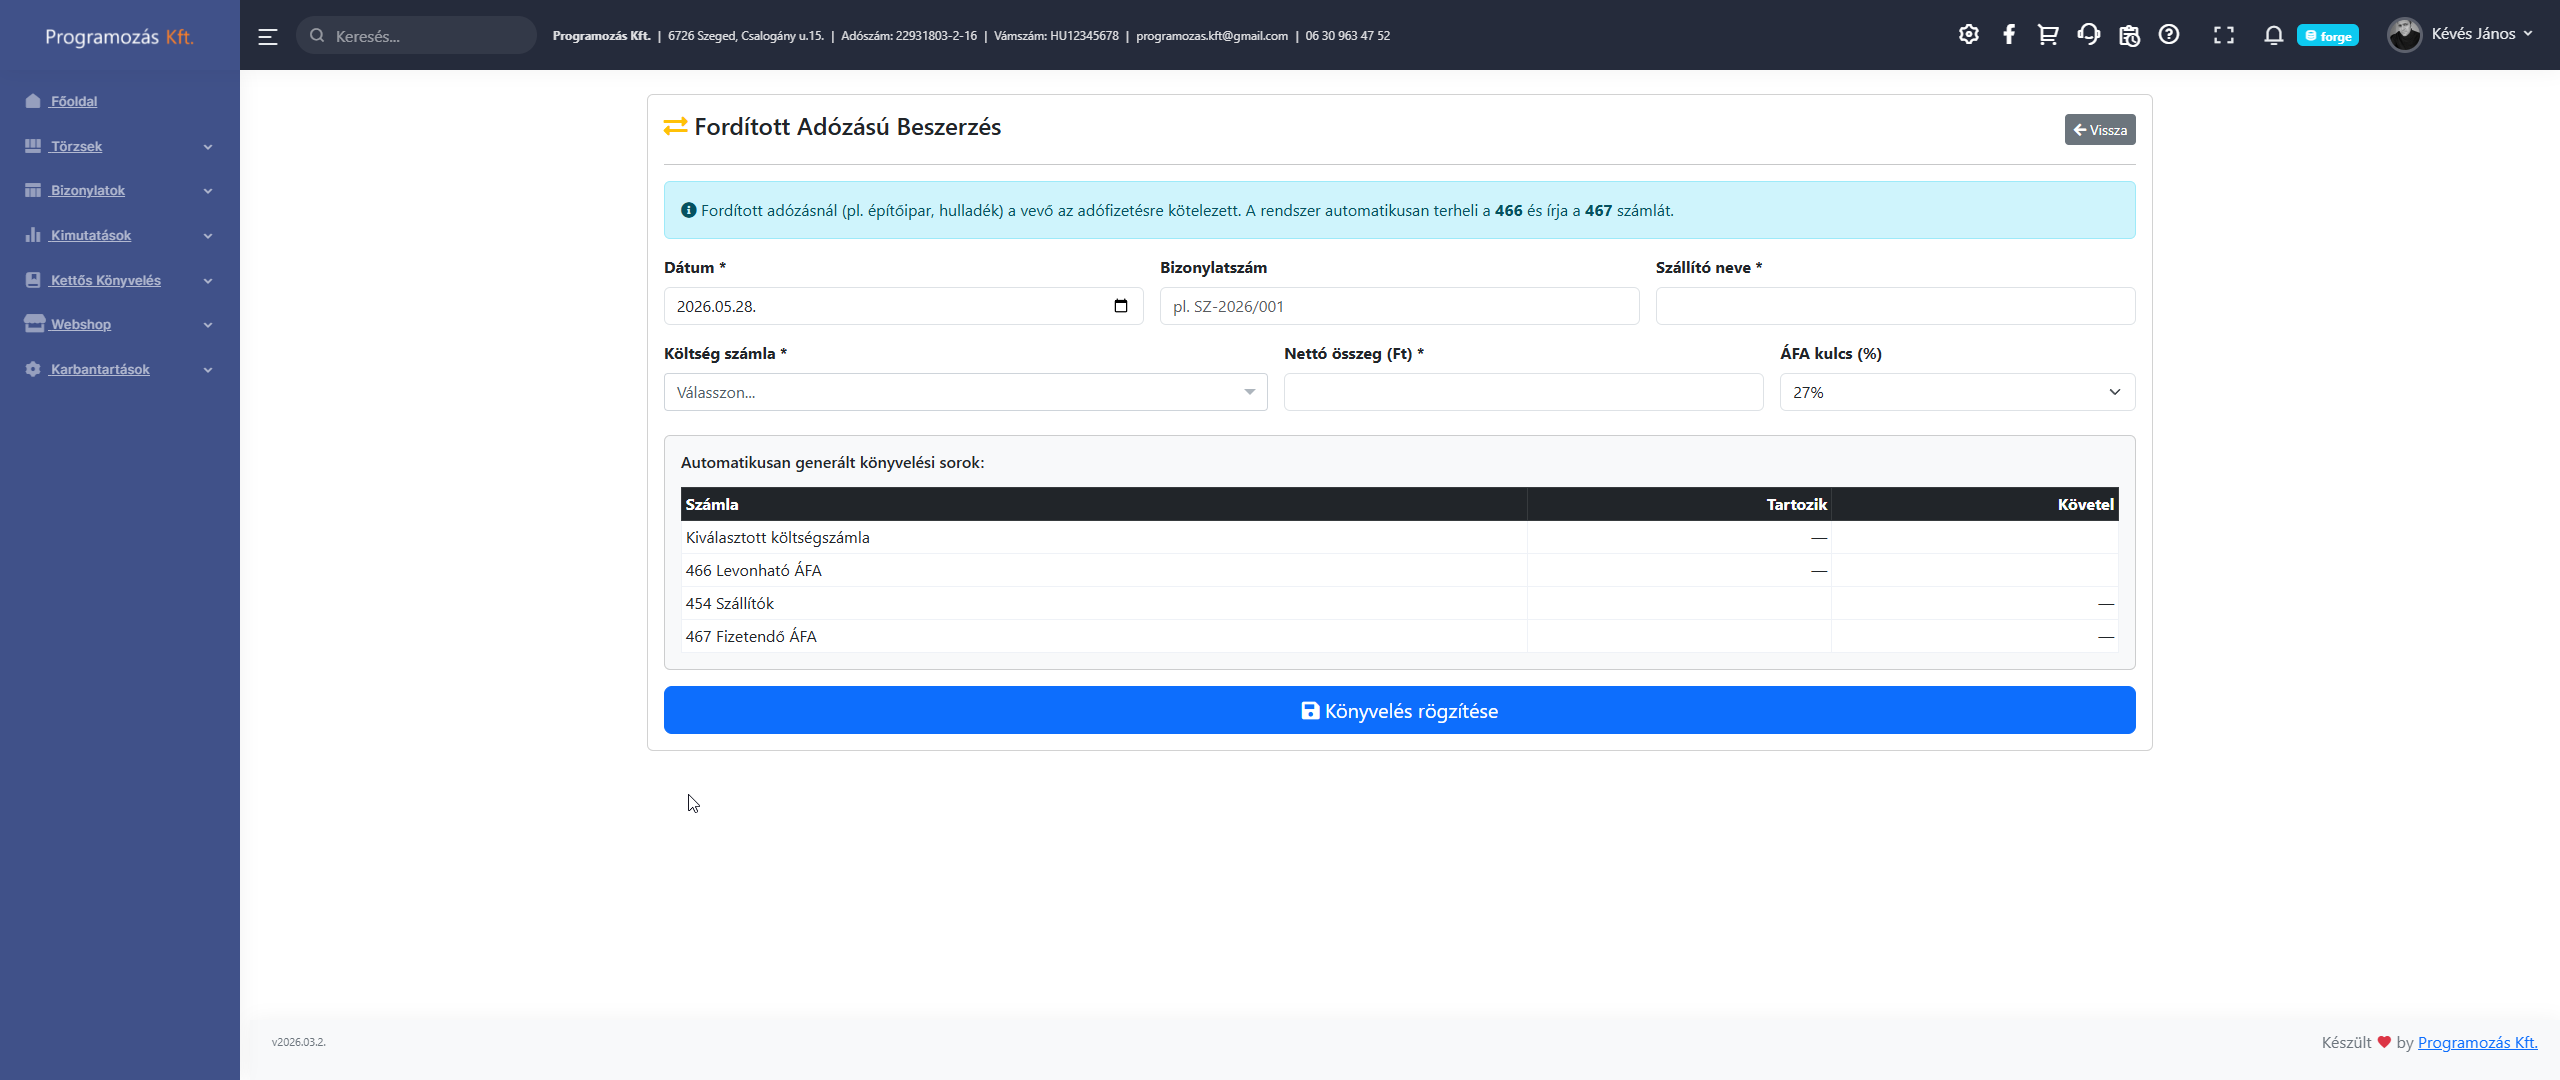Click the headset support icon

click(x=2088, y=35)
